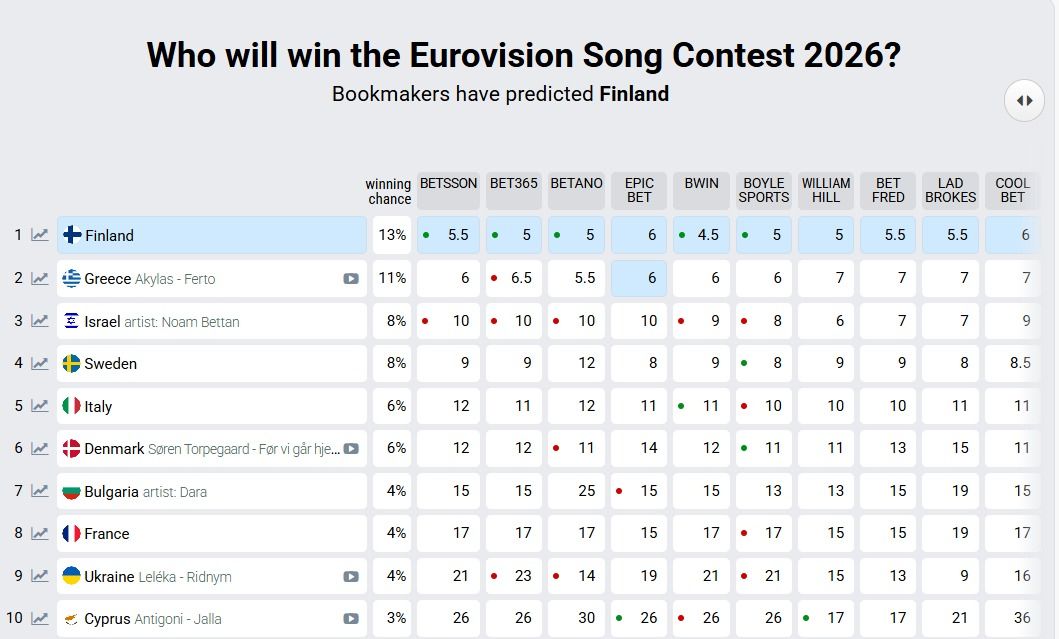Toggle the horizontal scroll arrows button
1059x639 pixels.
(1024, 100)
